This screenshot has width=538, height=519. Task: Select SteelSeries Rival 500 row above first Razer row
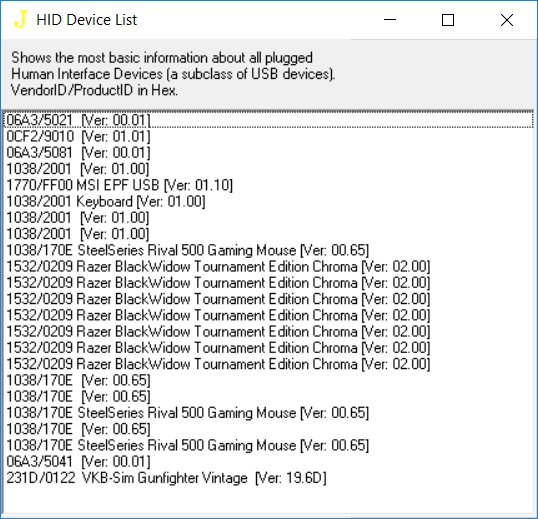tap(269, 250)
